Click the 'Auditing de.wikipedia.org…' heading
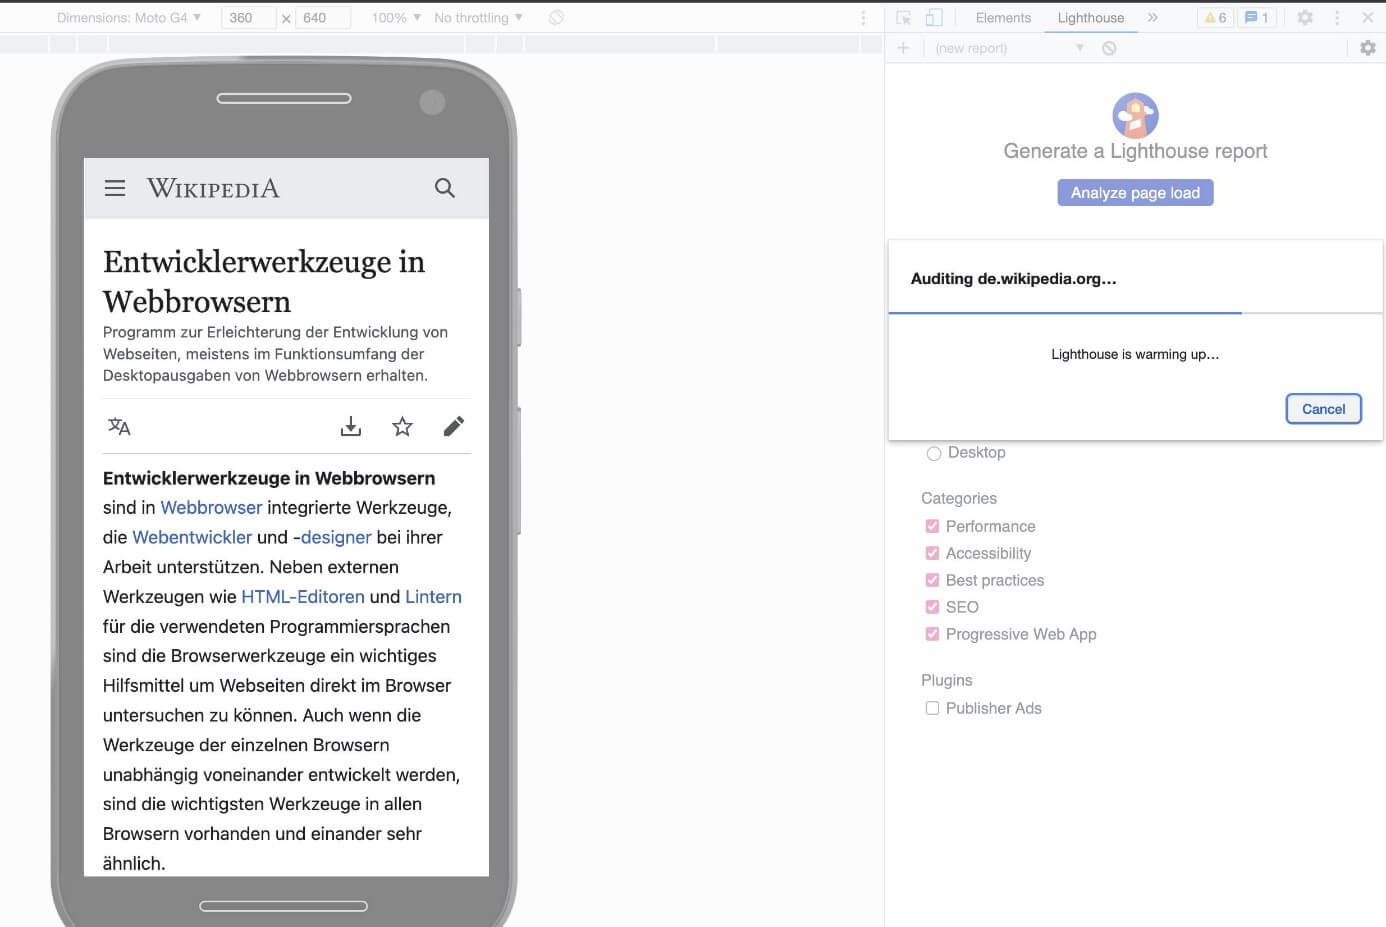 (x=1013, y=279)
